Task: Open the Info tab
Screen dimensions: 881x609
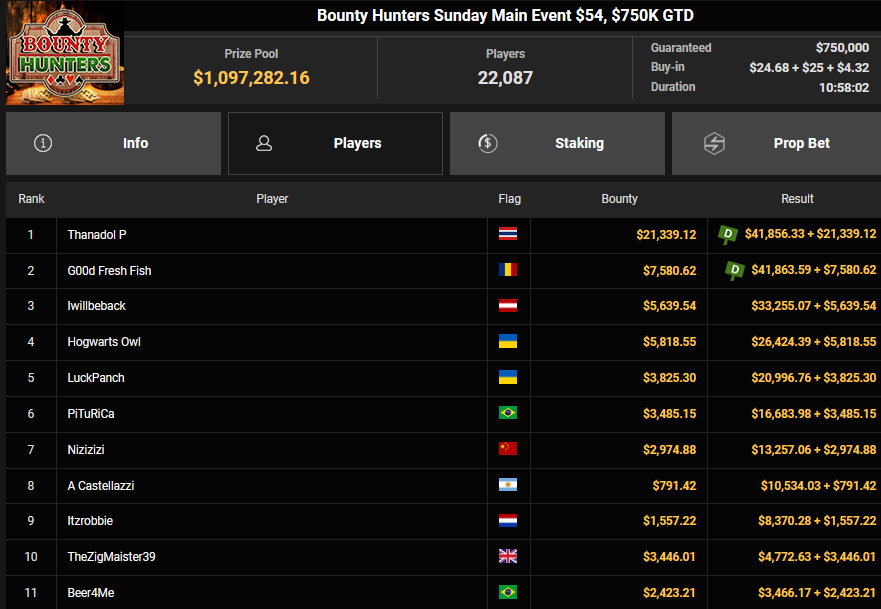Action: 113,143
